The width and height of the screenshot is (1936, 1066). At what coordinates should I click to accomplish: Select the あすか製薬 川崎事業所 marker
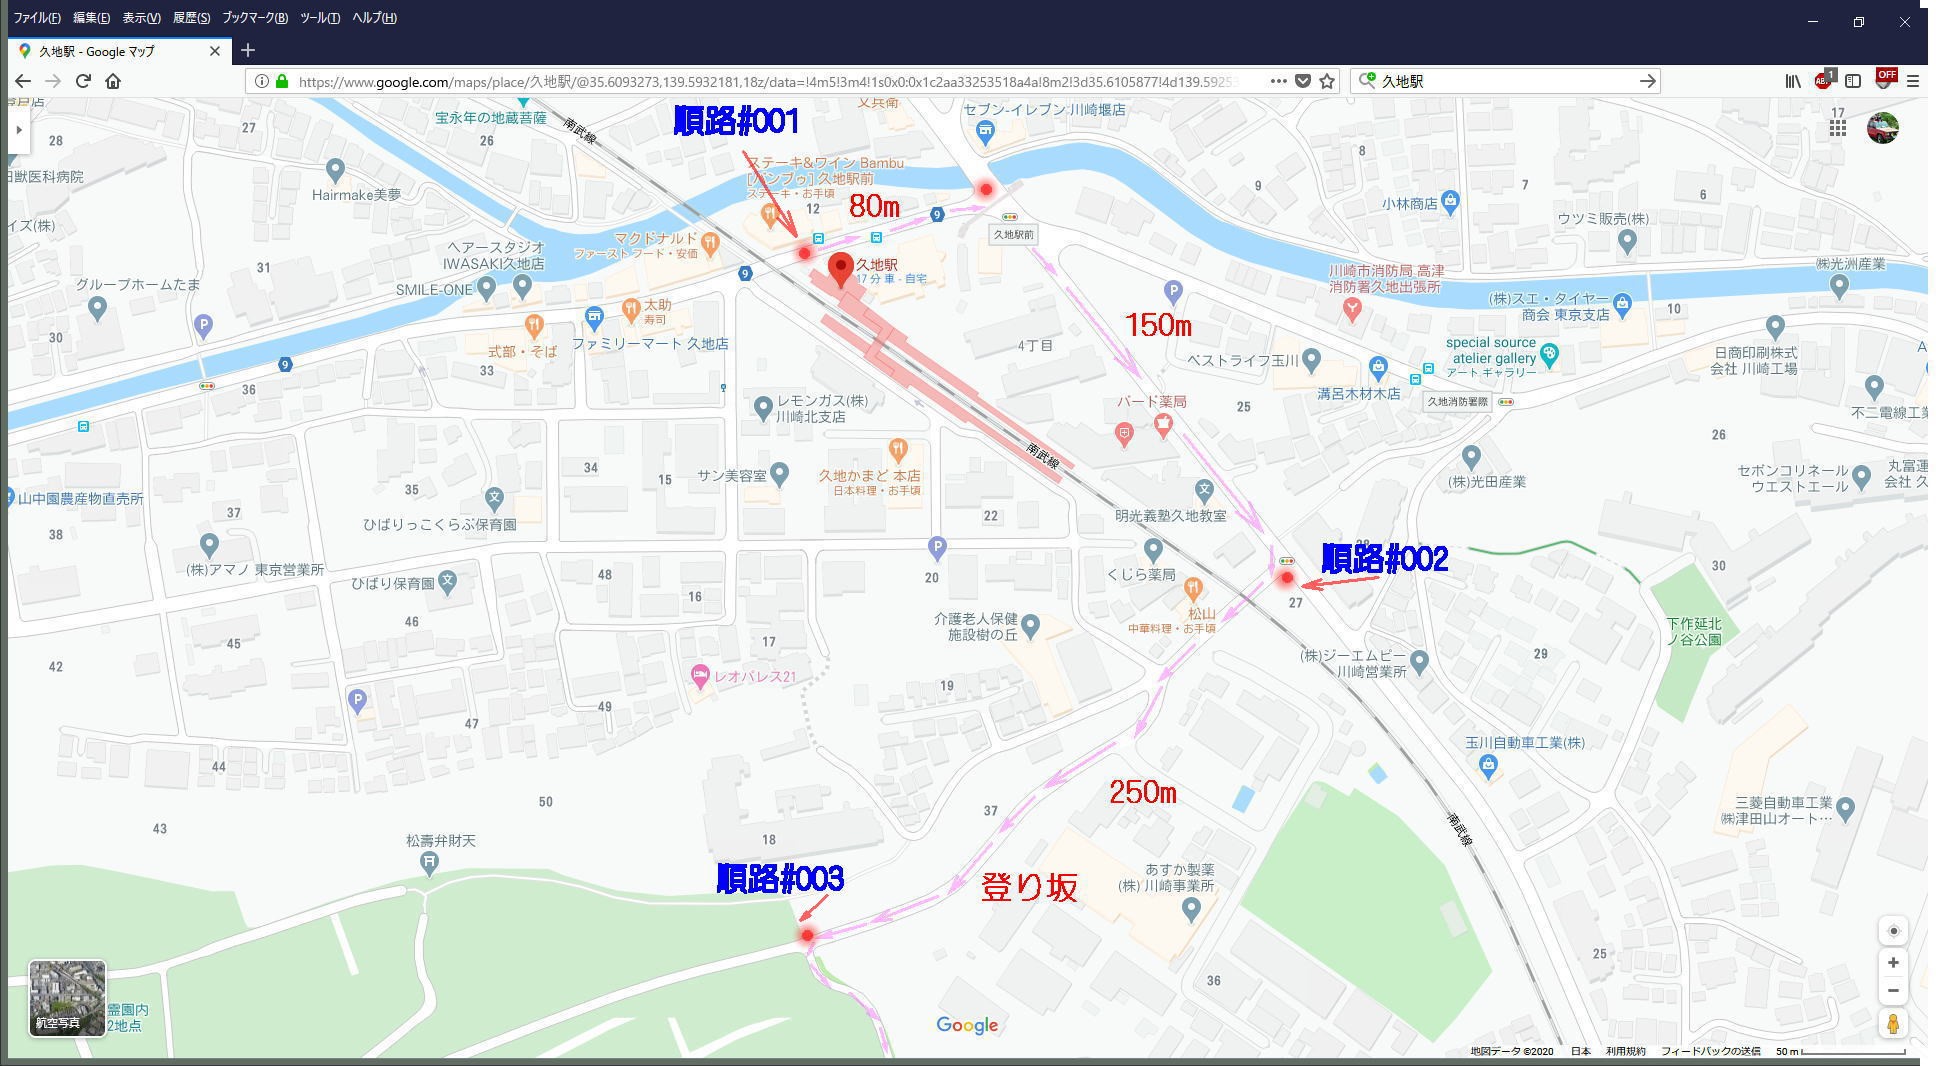pos(1190,909)
